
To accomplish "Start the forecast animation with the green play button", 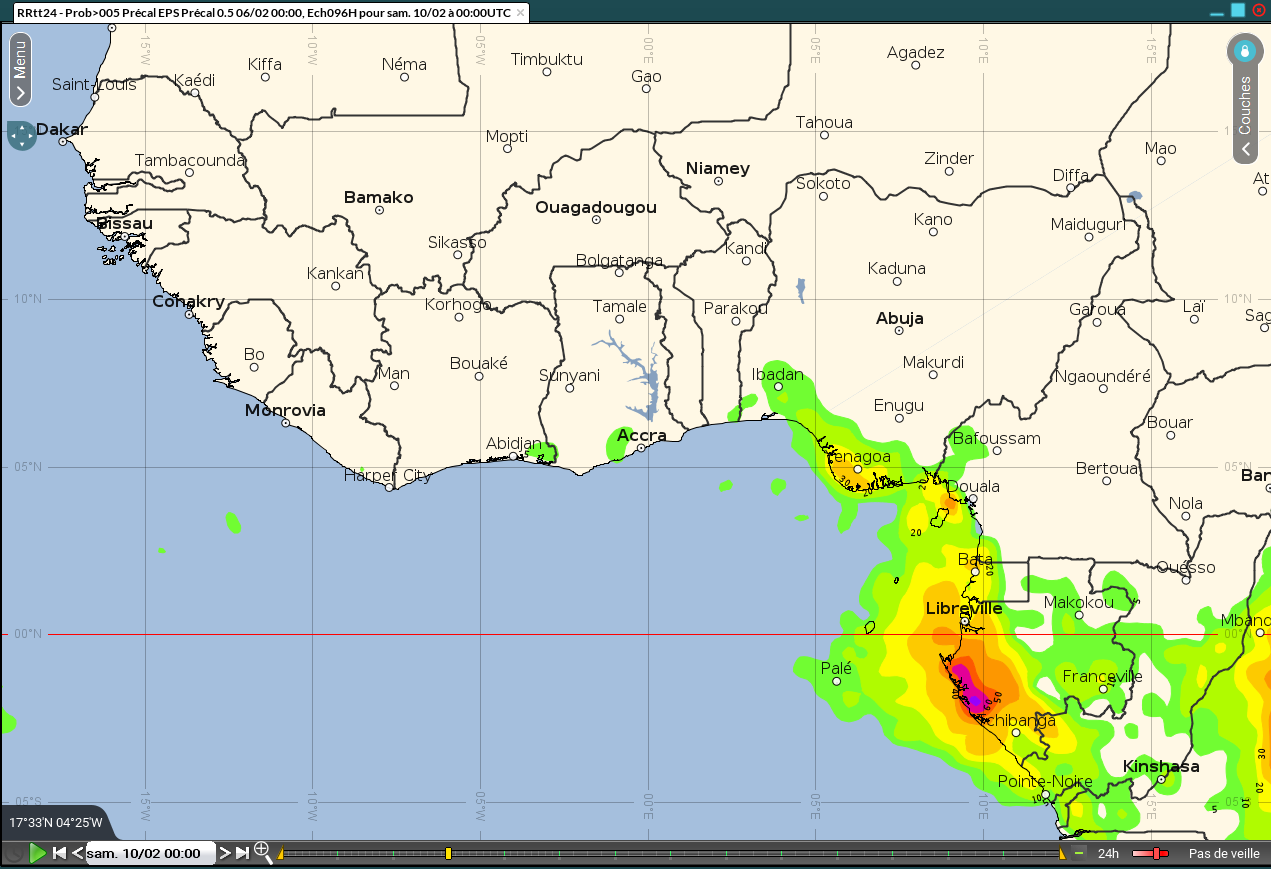I will tap(38, 853).
